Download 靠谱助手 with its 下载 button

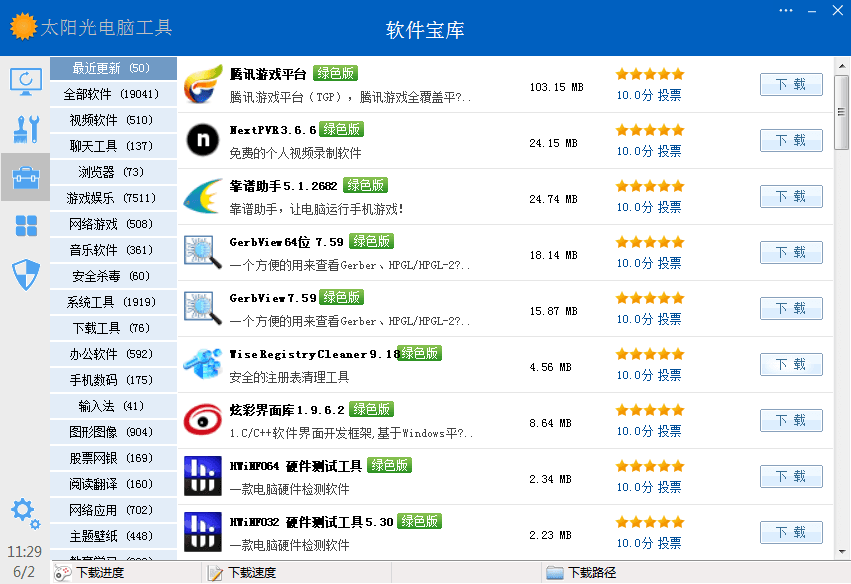790,197
